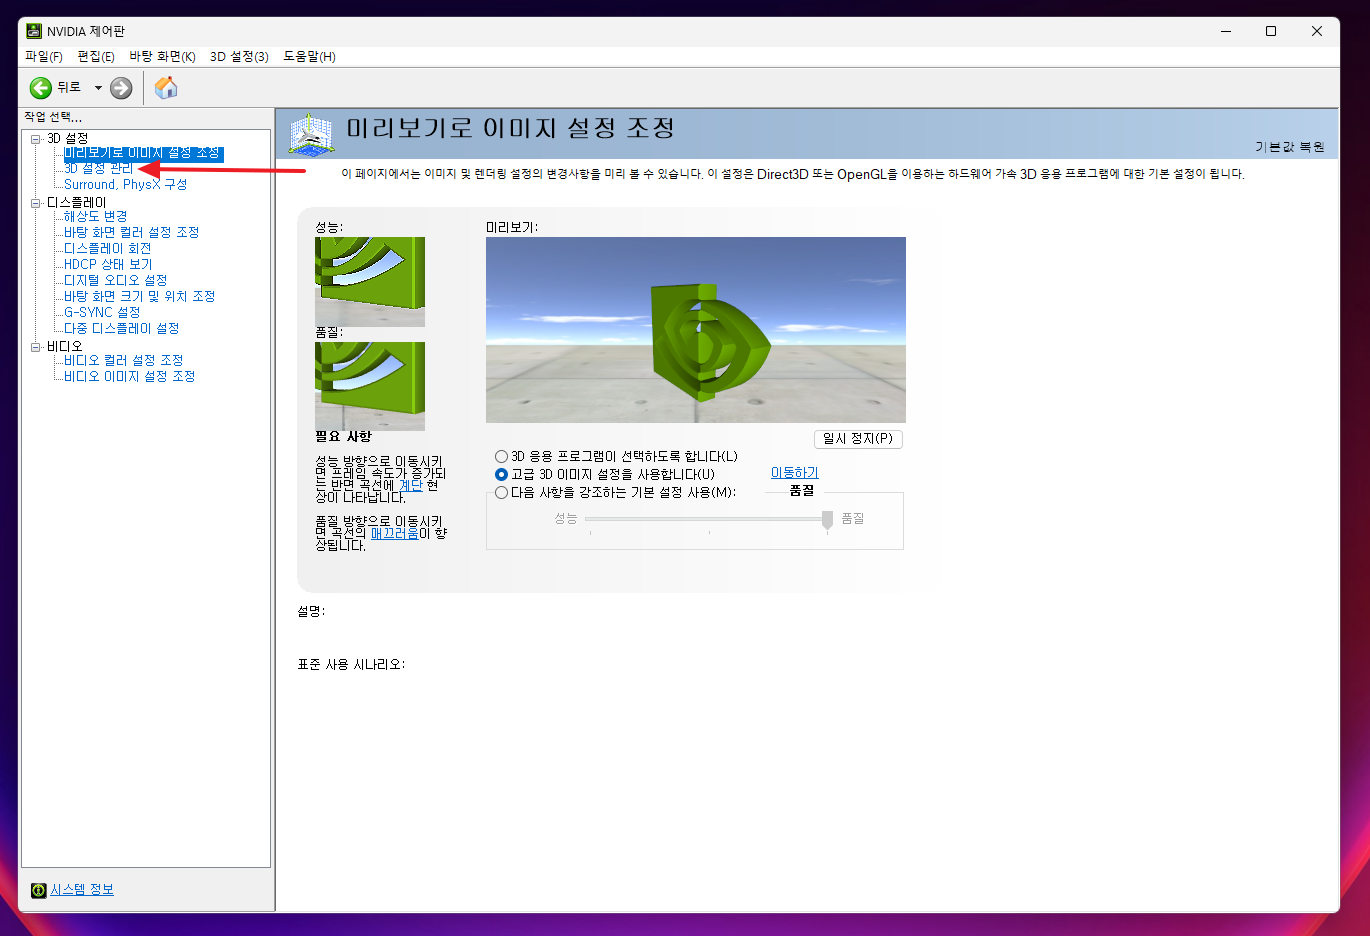Select '비디오 이미지 설정 조정' tree item
Image resolution: width=1370 pixels, height=936 pixels.
point(129,377)
